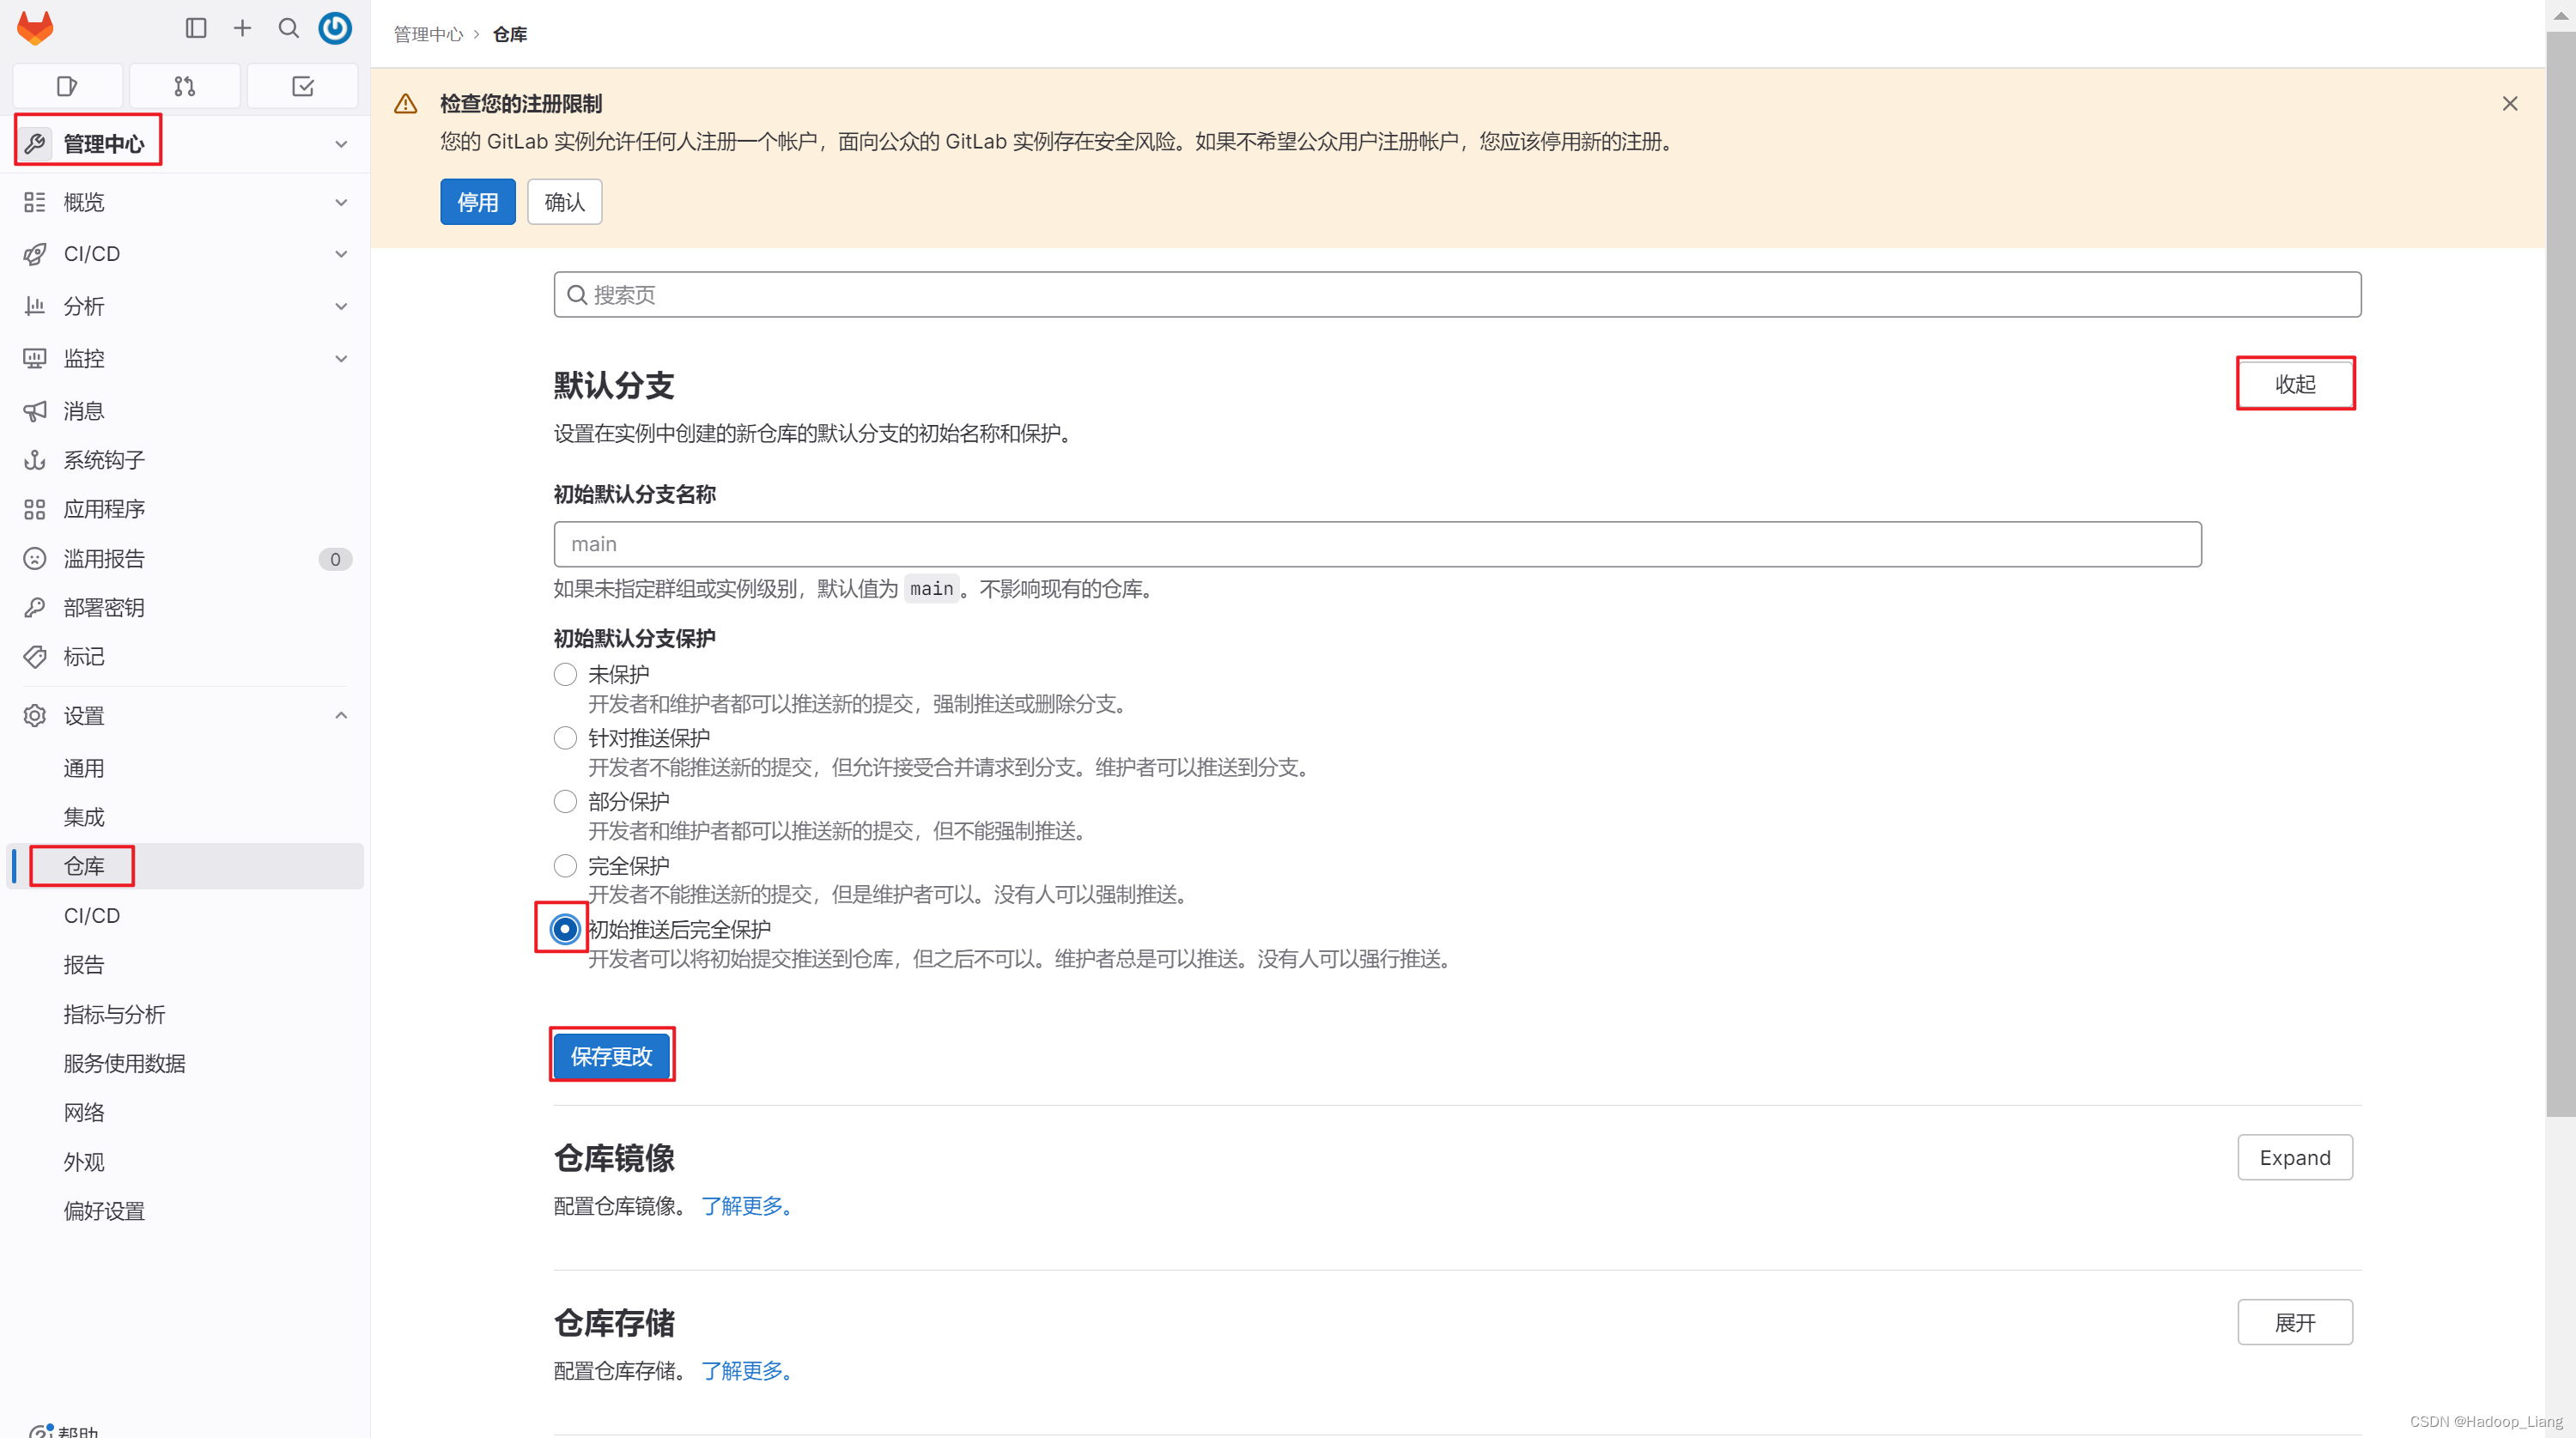Screen dimensions: 2576x1438
Task: Open search with magnifier icon
Action: (289, 28)
